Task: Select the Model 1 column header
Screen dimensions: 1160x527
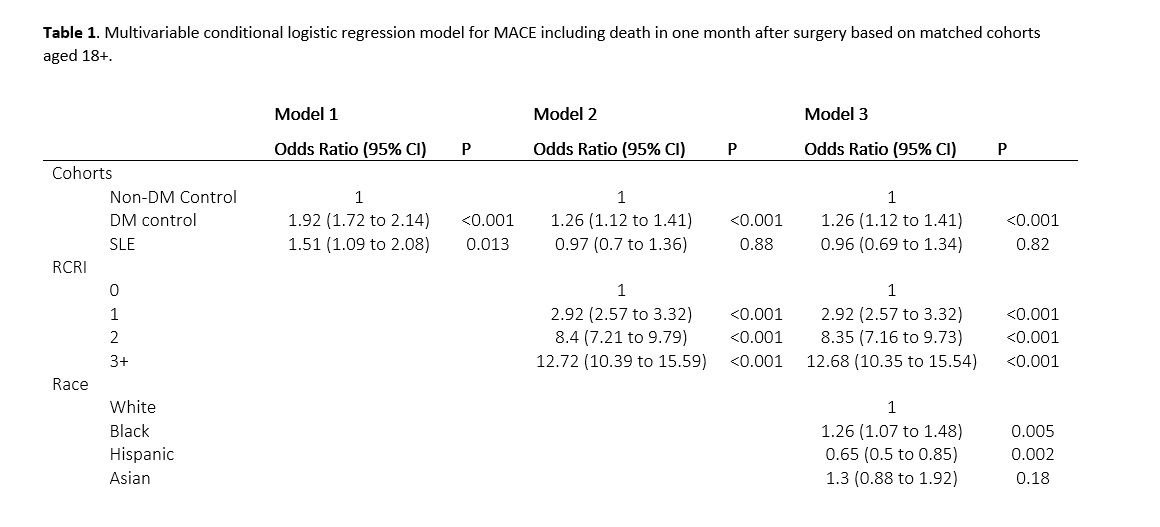Action: point(299,115)
